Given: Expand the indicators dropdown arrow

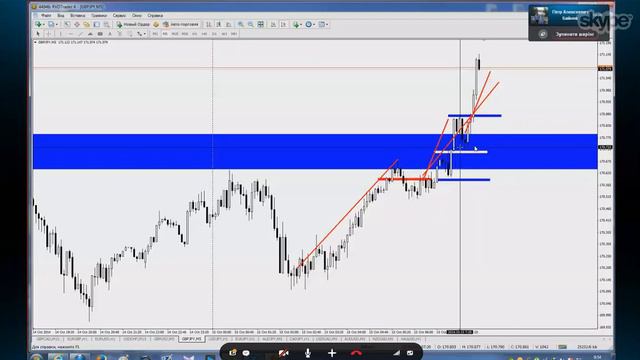Looking at the screenshot, I should pyautogui.click(x=301, y=24).
